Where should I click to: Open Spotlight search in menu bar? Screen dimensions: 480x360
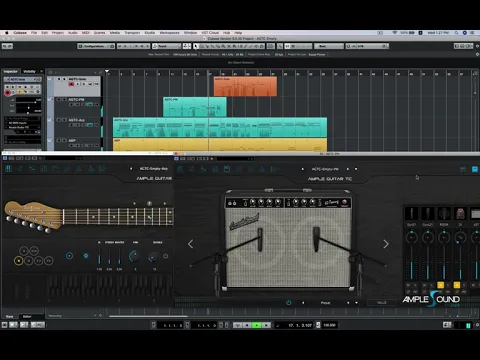456,33
